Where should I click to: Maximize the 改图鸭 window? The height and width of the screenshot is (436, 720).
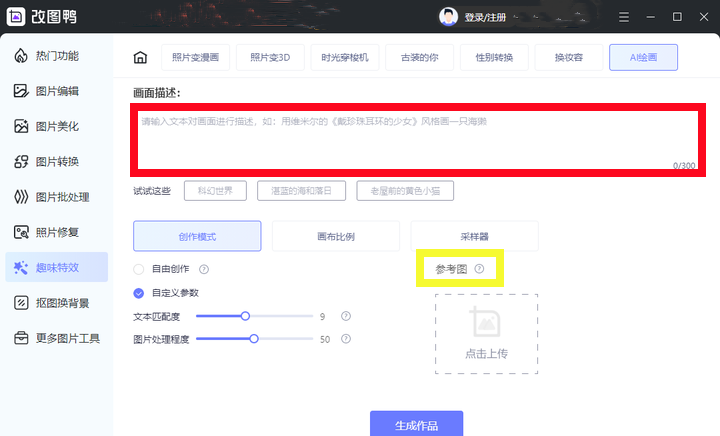[x=677, y=17]
